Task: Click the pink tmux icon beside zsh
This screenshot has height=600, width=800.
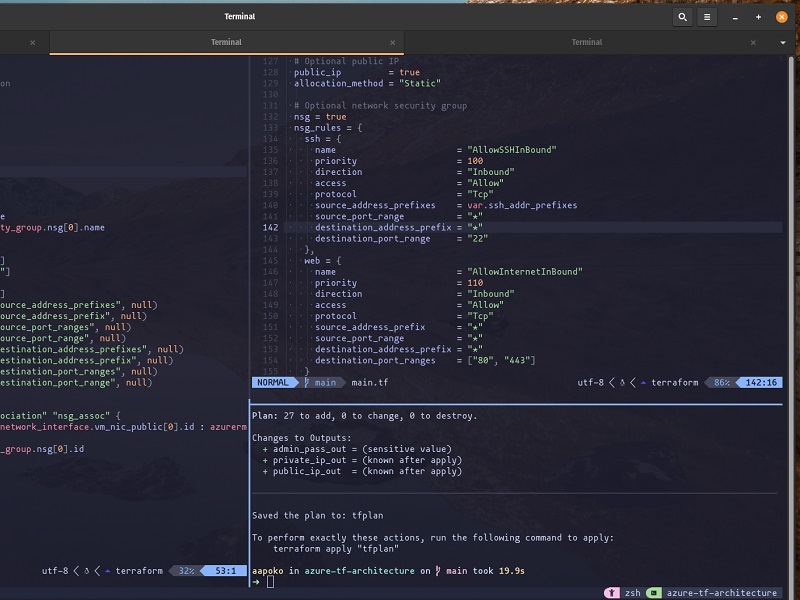Action: 612,593
